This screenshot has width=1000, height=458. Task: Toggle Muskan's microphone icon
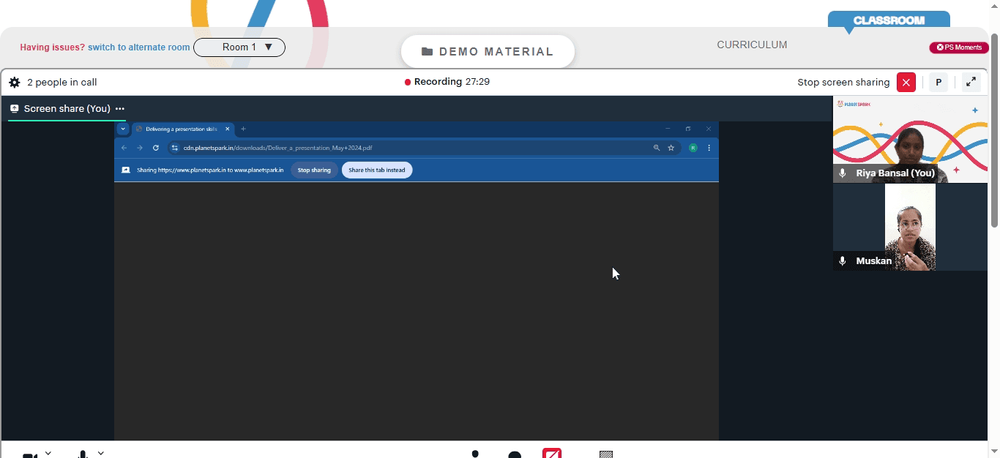coord(842,261)
